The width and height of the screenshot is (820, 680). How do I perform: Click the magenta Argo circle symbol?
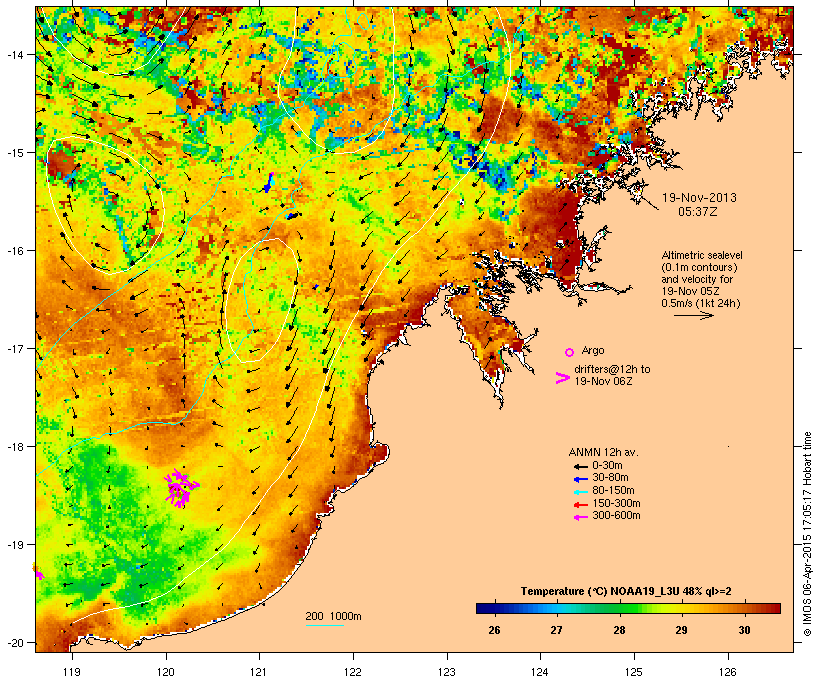[x=569, y=352]
